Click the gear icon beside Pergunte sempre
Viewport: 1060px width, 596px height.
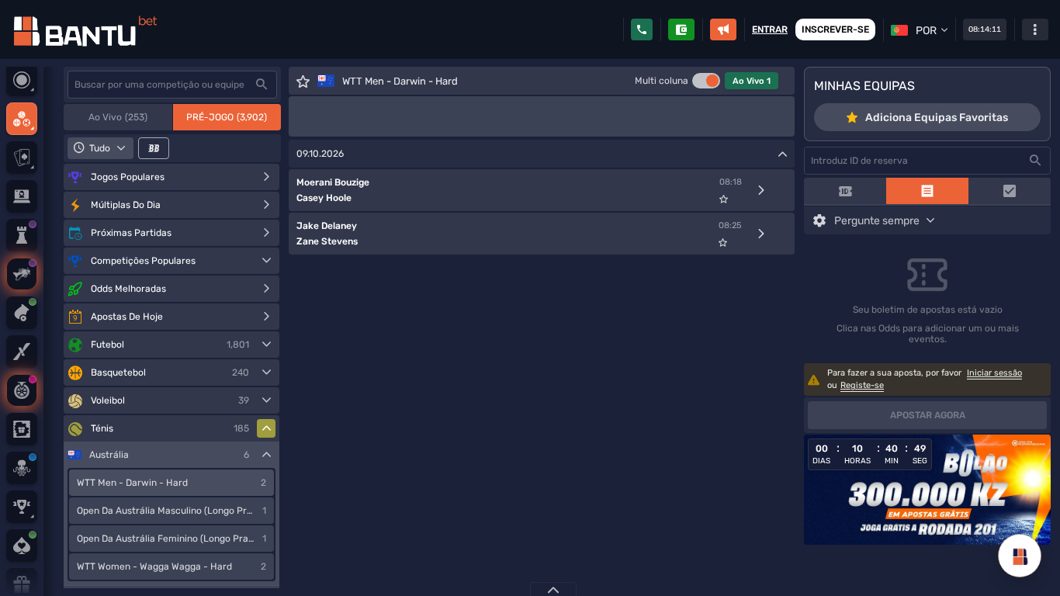tap(819, 221)
